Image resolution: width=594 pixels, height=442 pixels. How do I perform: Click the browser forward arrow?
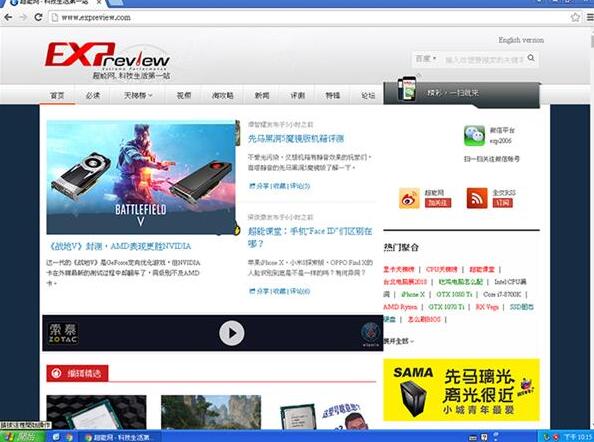tap(23, 17)
